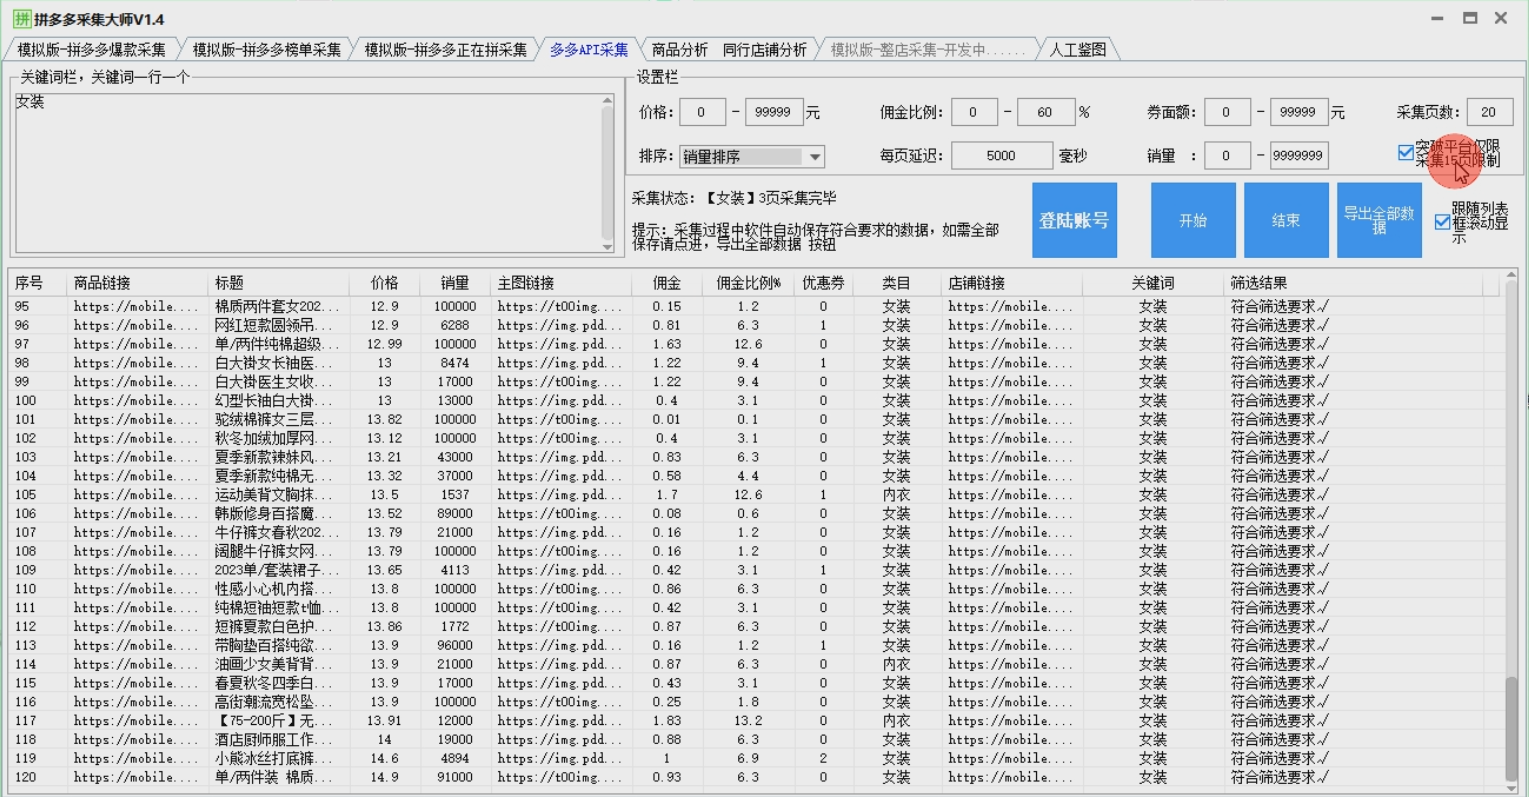This screenshot has width=1529, height=797.
Task: Open the 排序 dropdown showing 销量排序
Action: coord(752,156)
